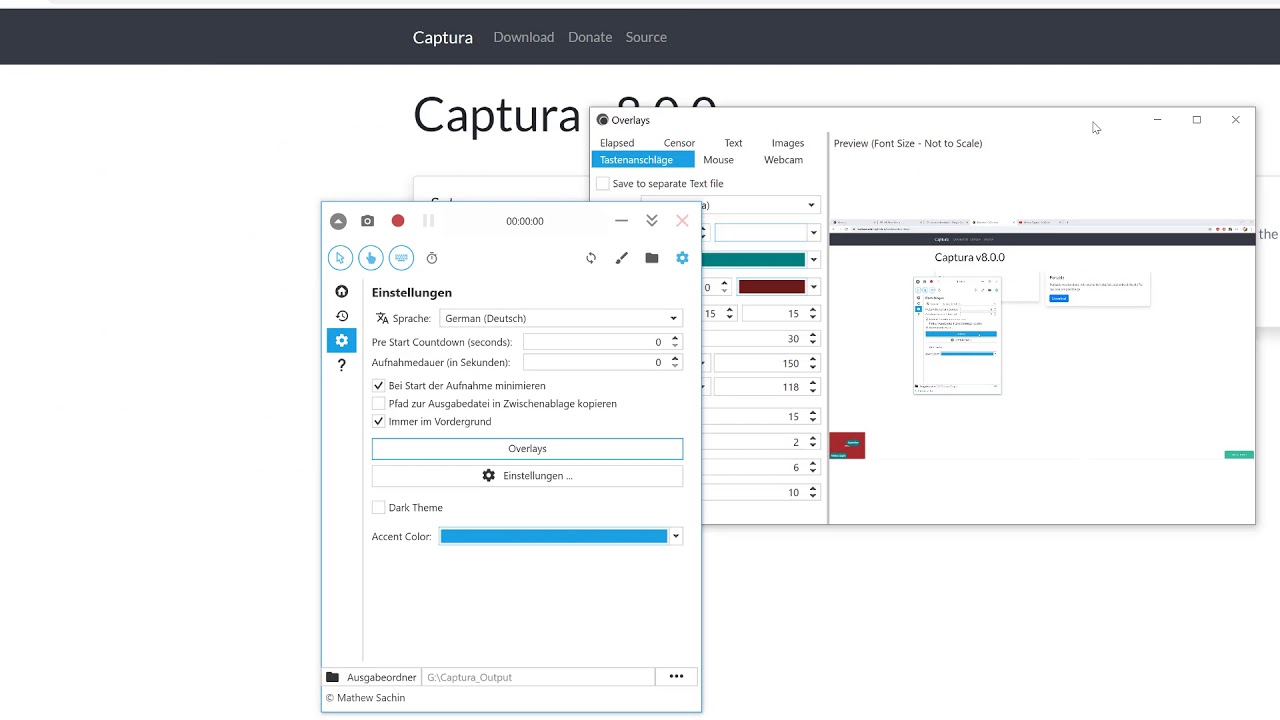Viewport: 1280px width, 720px height.
Task: Open the question mark help icon
Action: coord(342,365)
